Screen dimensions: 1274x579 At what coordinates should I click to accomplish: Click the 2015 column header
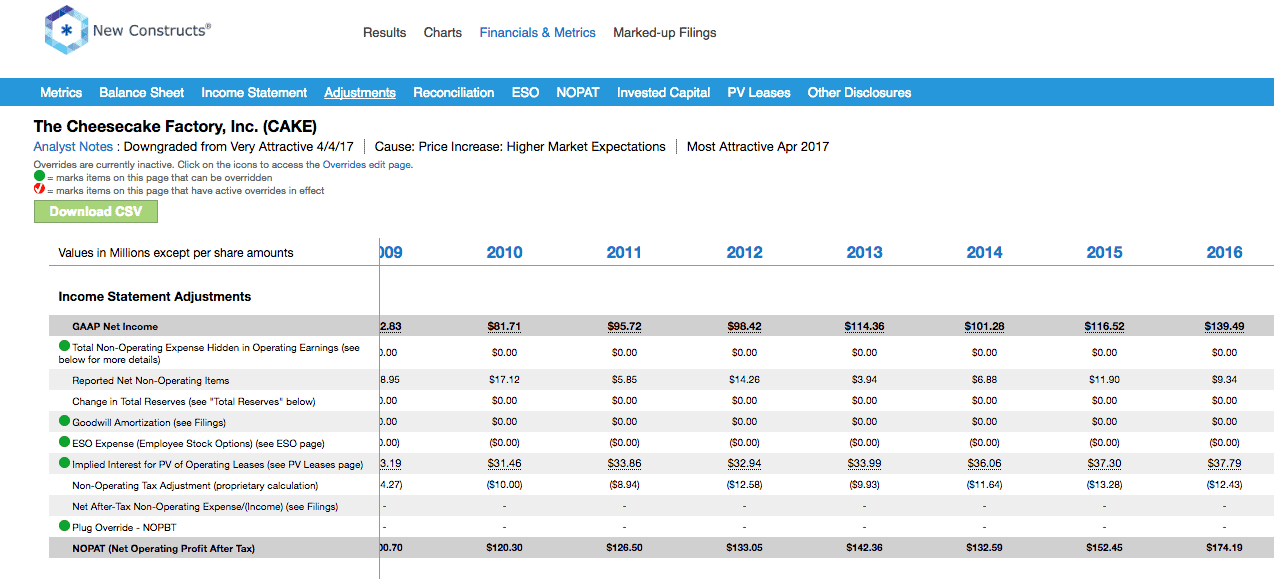(1105, 253)
